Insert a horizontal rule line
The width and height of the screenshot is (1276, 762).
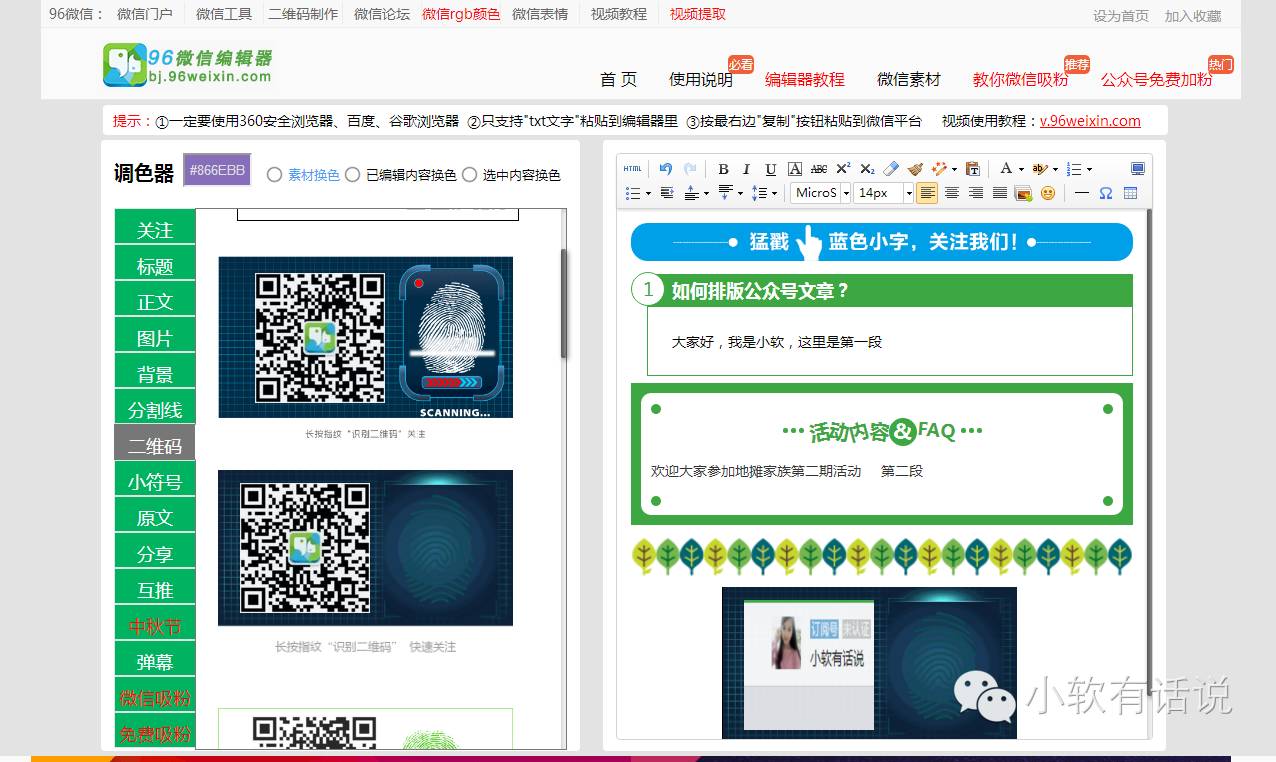coord(1082,193)
